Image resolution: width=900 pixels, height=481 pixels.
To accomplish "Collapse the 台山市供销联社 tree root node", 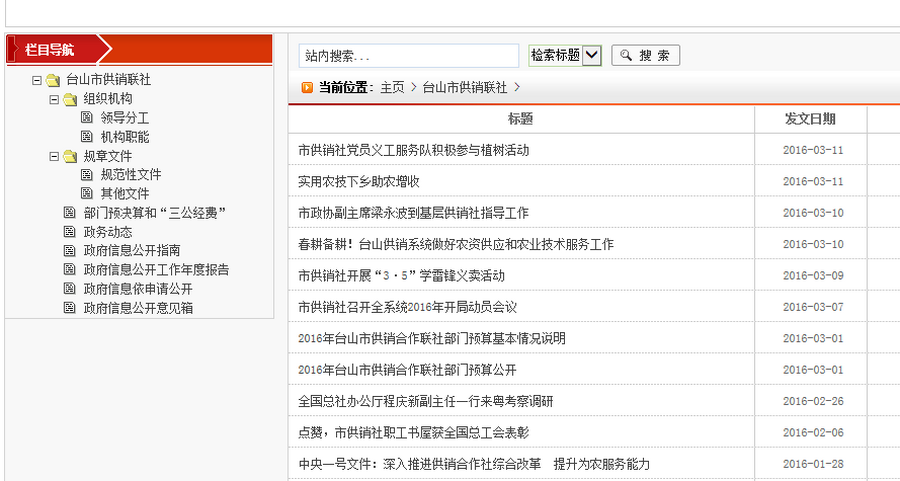I will pyautogui.click(x=36, y=80).
